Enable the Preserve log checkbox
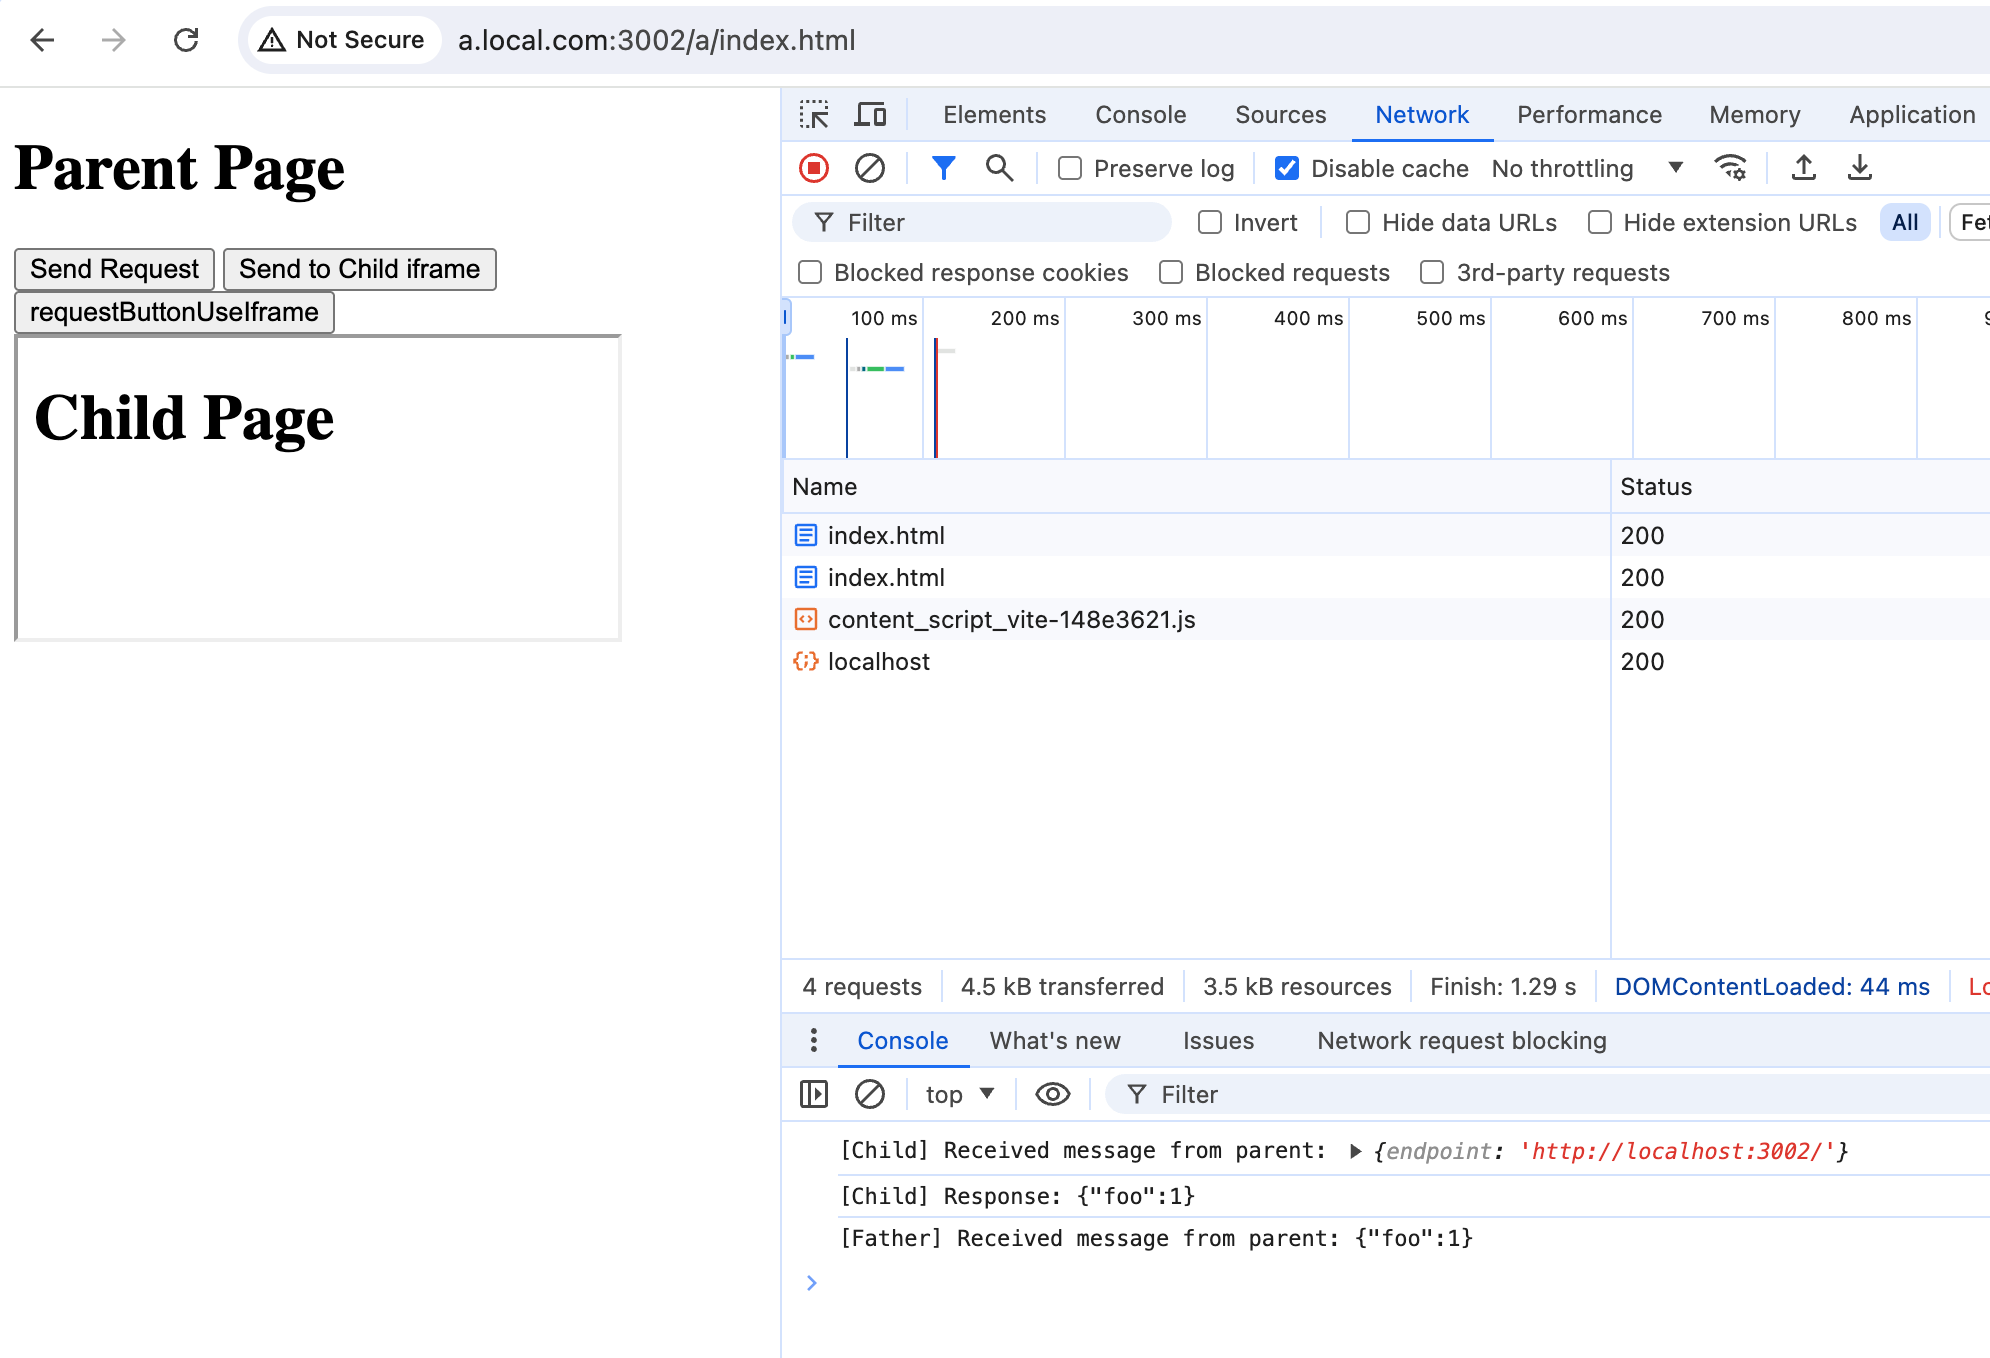Screen dimensions: 1990x1358 pos(1070,168)
